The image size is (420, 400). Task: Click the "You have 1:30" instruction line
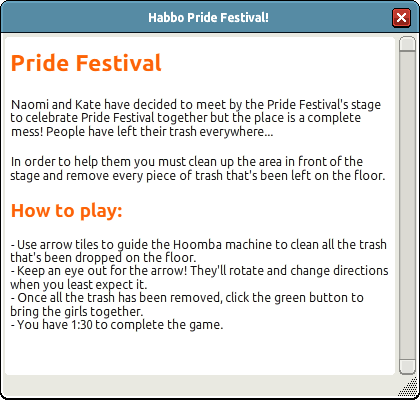117,324
